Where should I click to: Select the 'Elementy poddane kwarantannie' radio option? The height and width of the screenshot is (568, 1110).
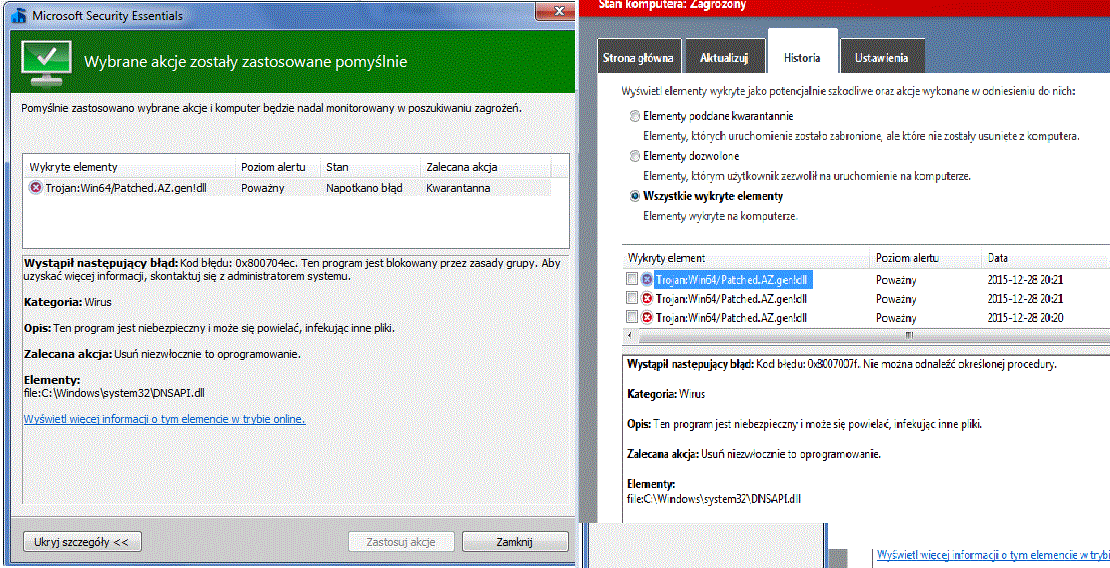(634, 116)
